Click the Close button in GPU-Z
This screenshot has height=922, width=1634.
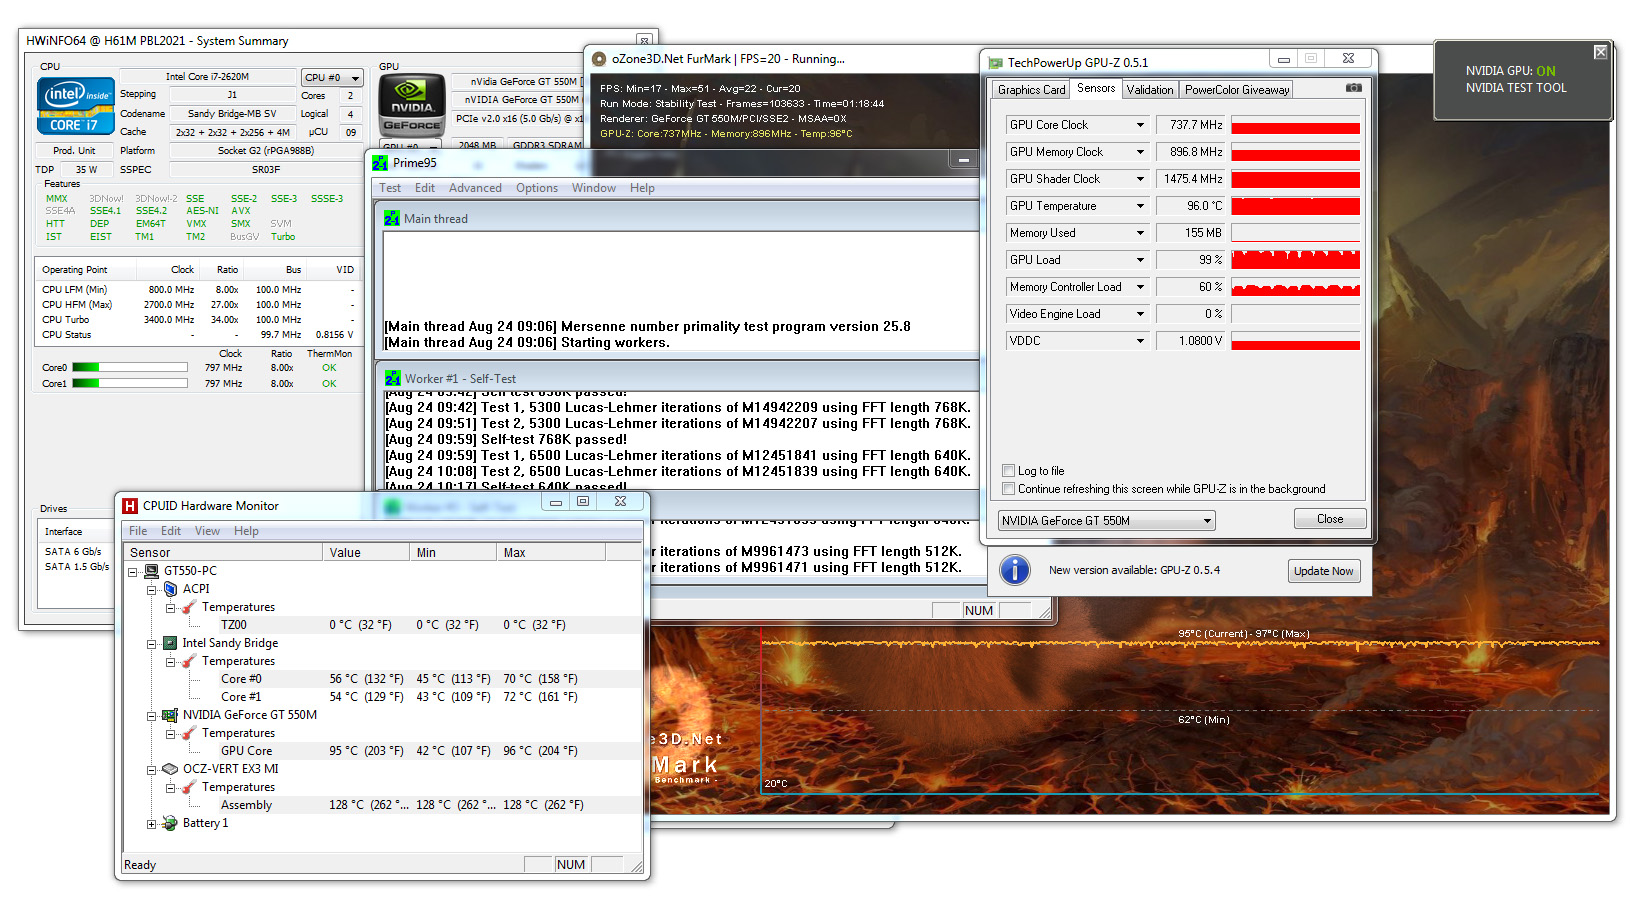point(1330,519)
